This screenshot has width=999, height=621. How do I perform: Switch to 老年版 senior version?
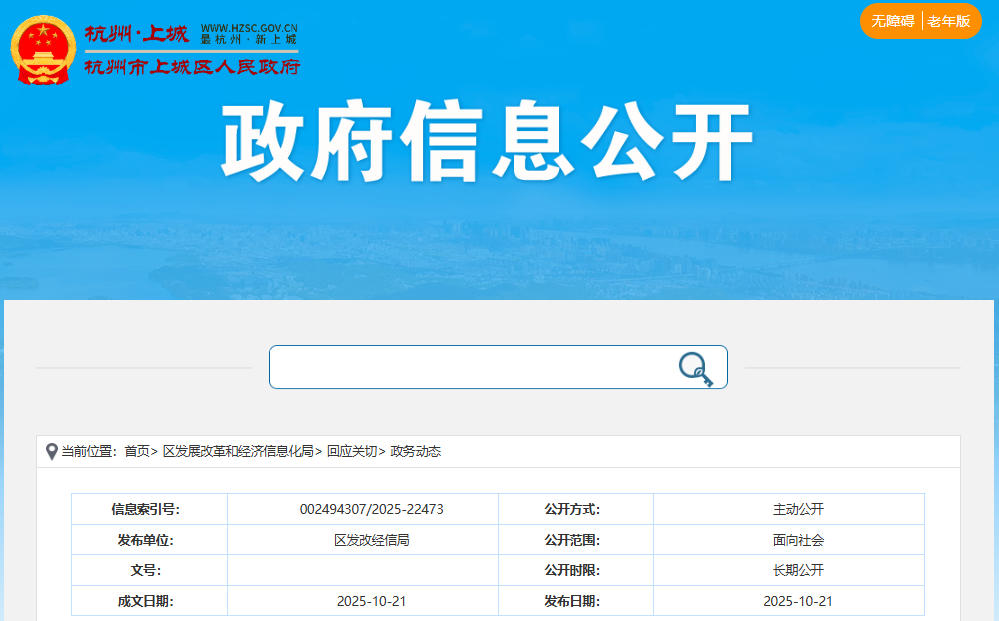(x=949, y=21)
